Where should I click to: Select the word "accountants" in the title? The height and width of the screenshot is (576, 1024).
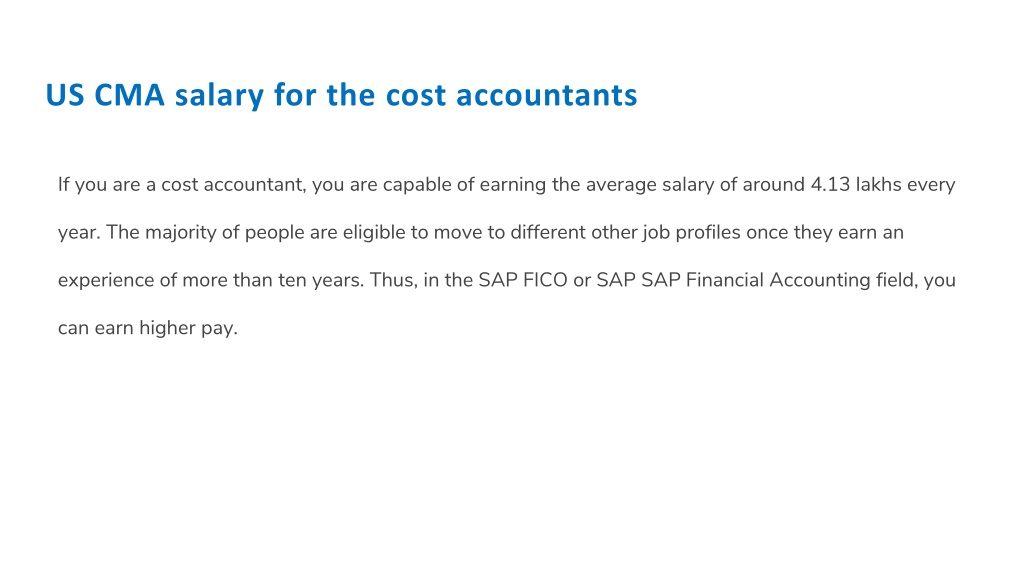547,95
